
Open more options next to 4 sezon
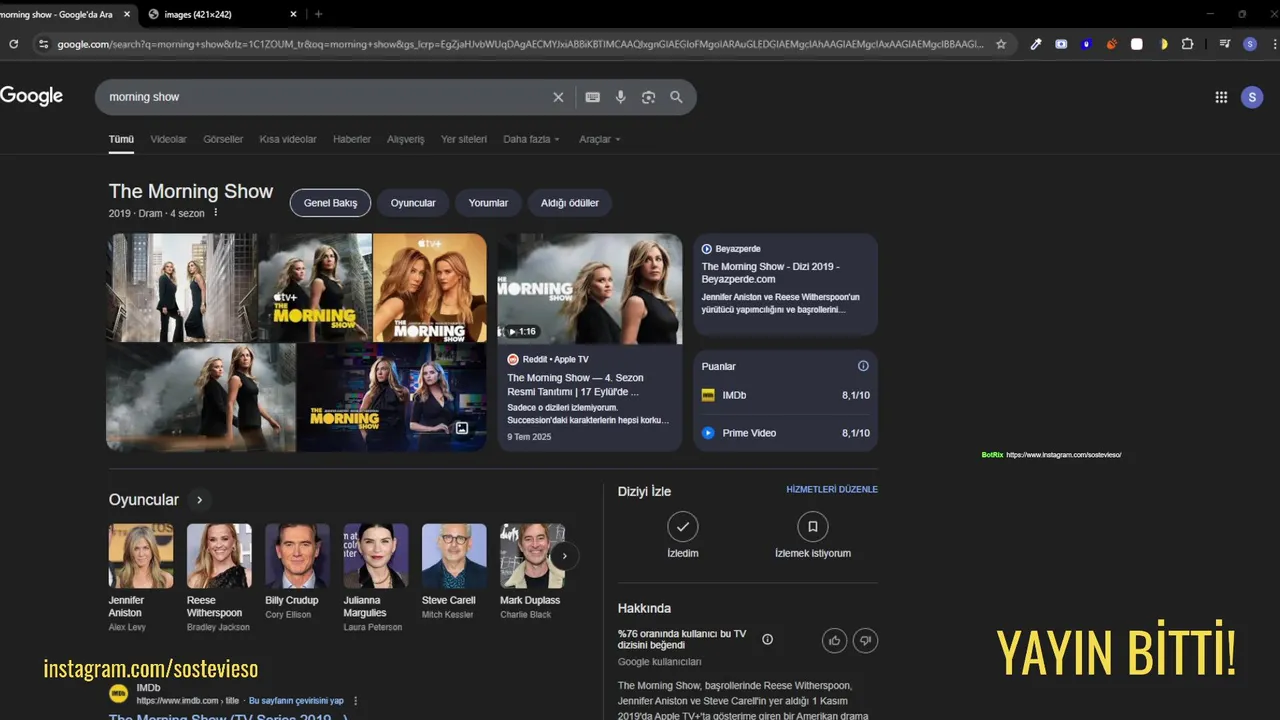[215, 213]
